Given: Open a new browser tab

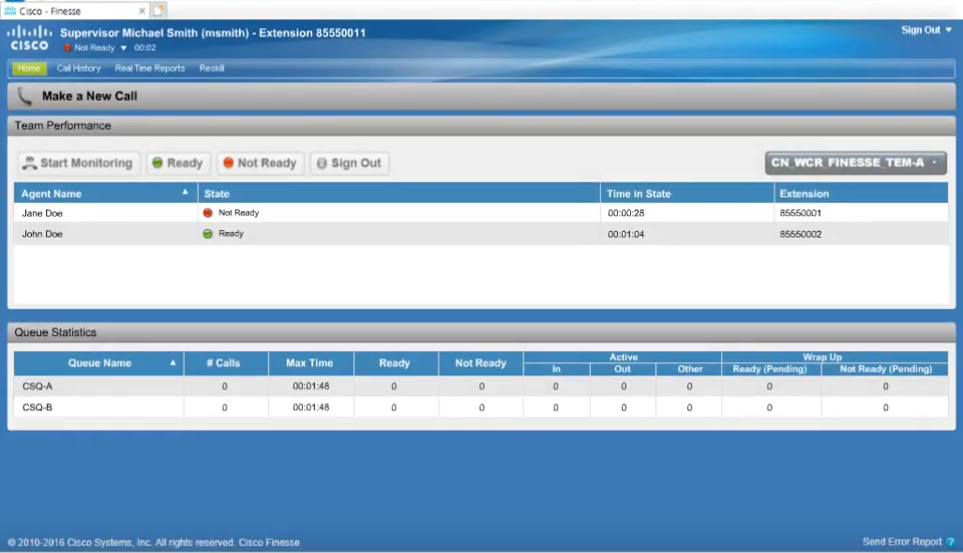Looking at the screenshot, I should point(158,10).
